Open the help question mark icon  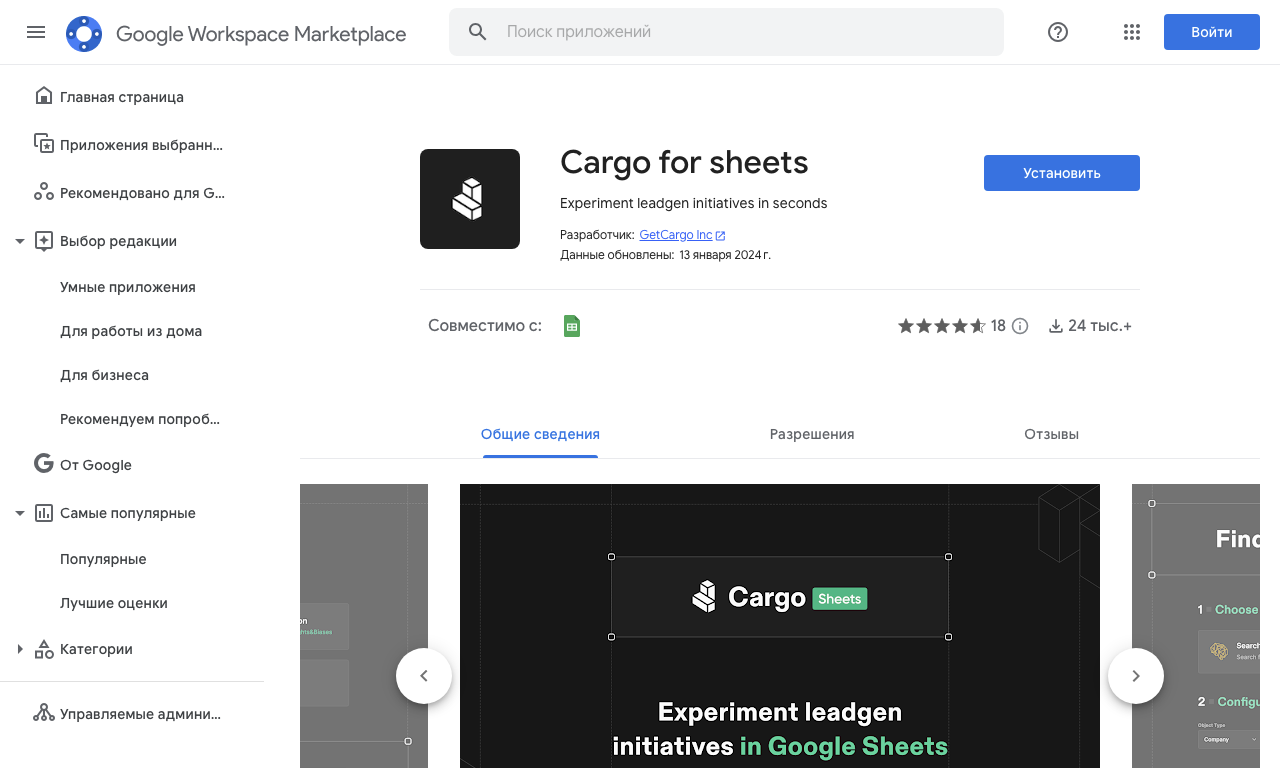[1058, 32]
